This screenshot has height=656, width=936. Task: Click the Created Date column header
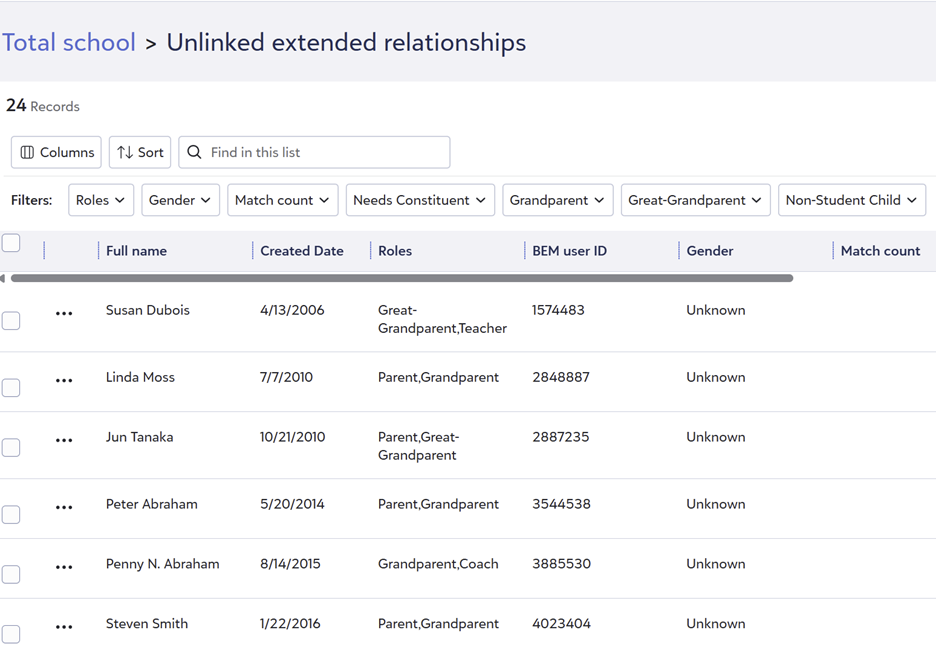click(301, 251)
